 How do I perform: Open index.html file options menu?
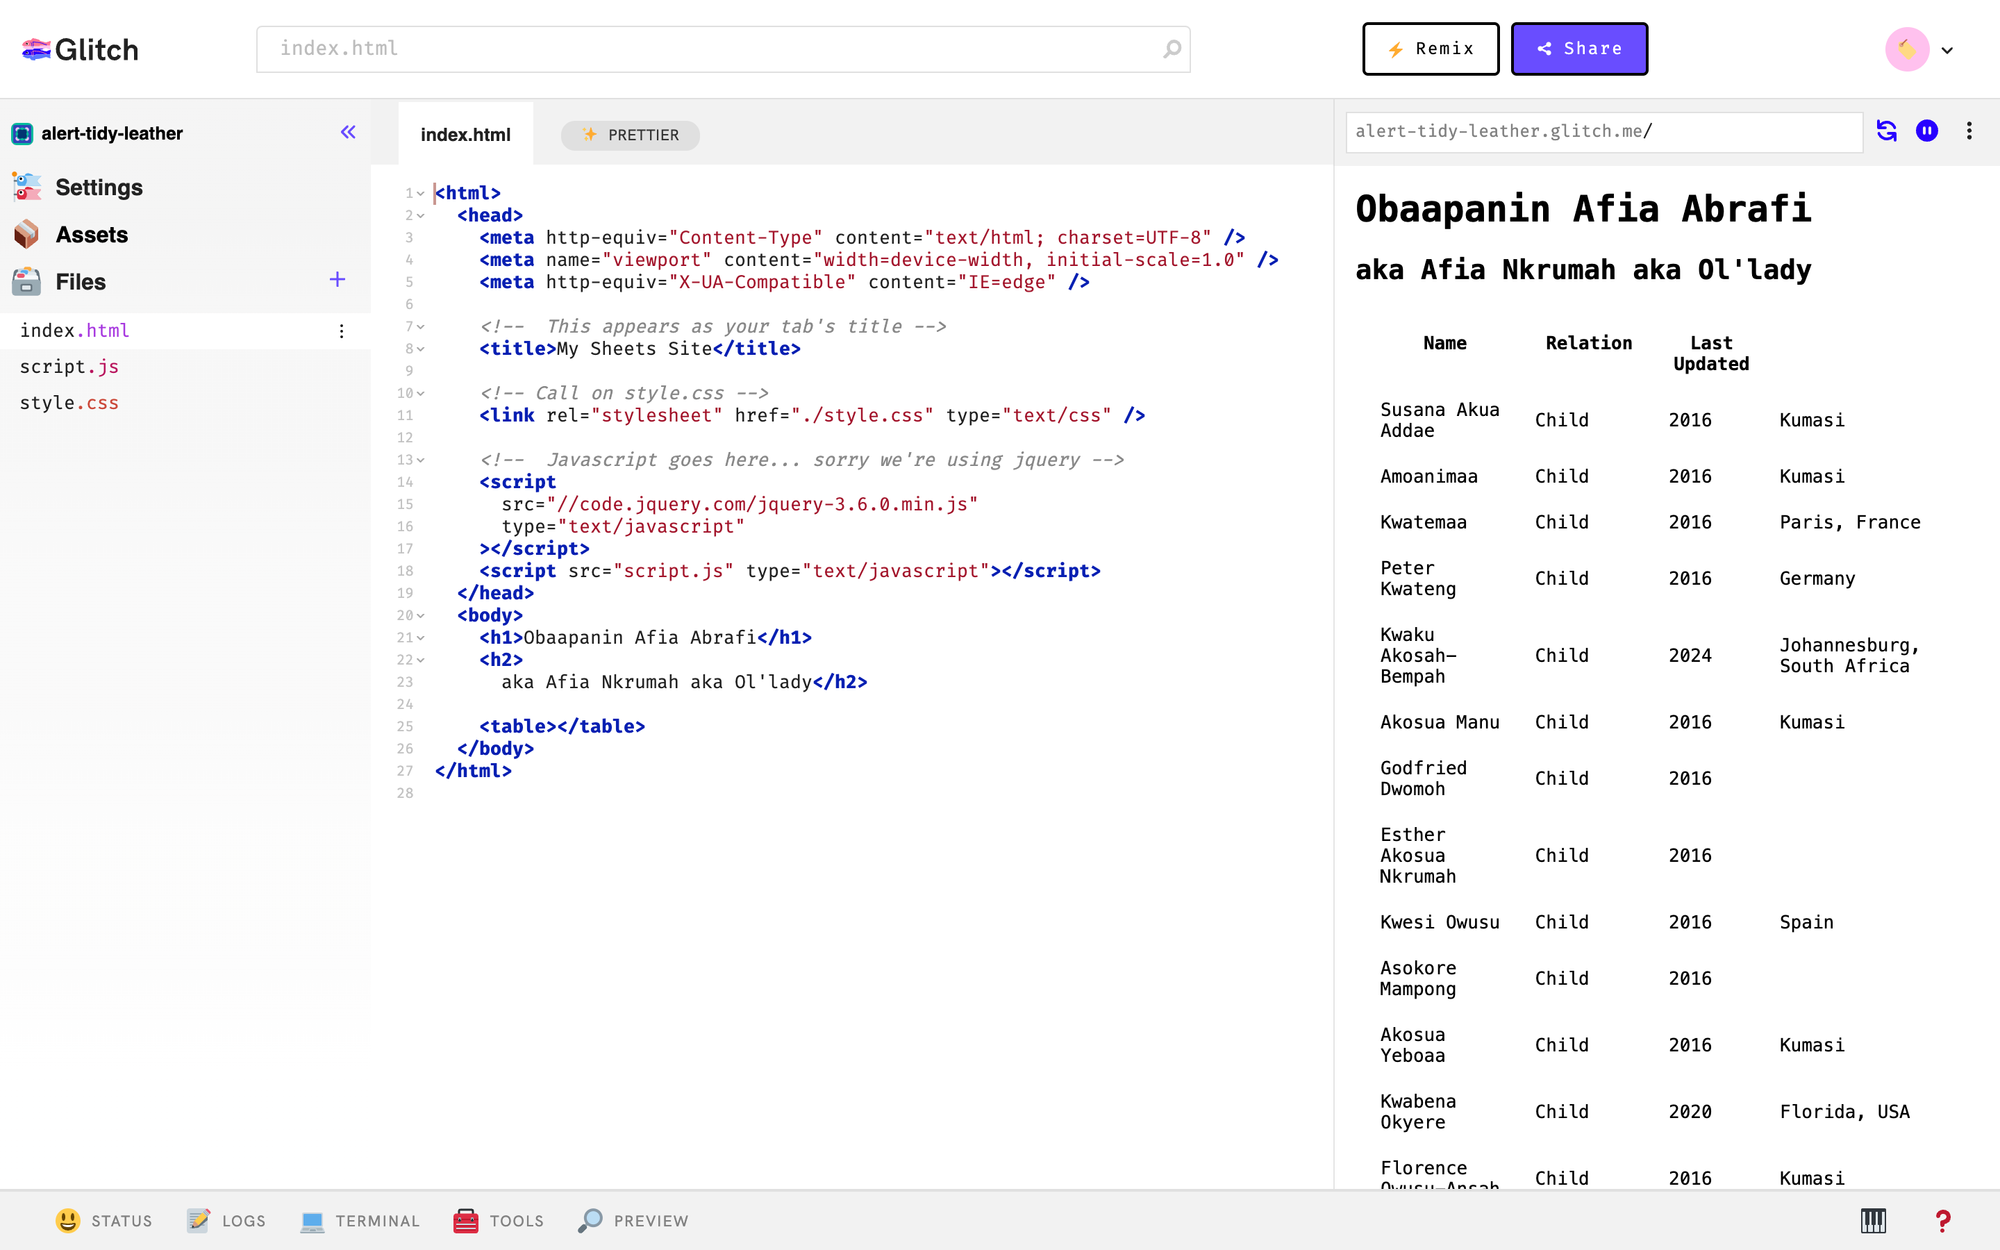pyautogui.click(x=342, y=331)
